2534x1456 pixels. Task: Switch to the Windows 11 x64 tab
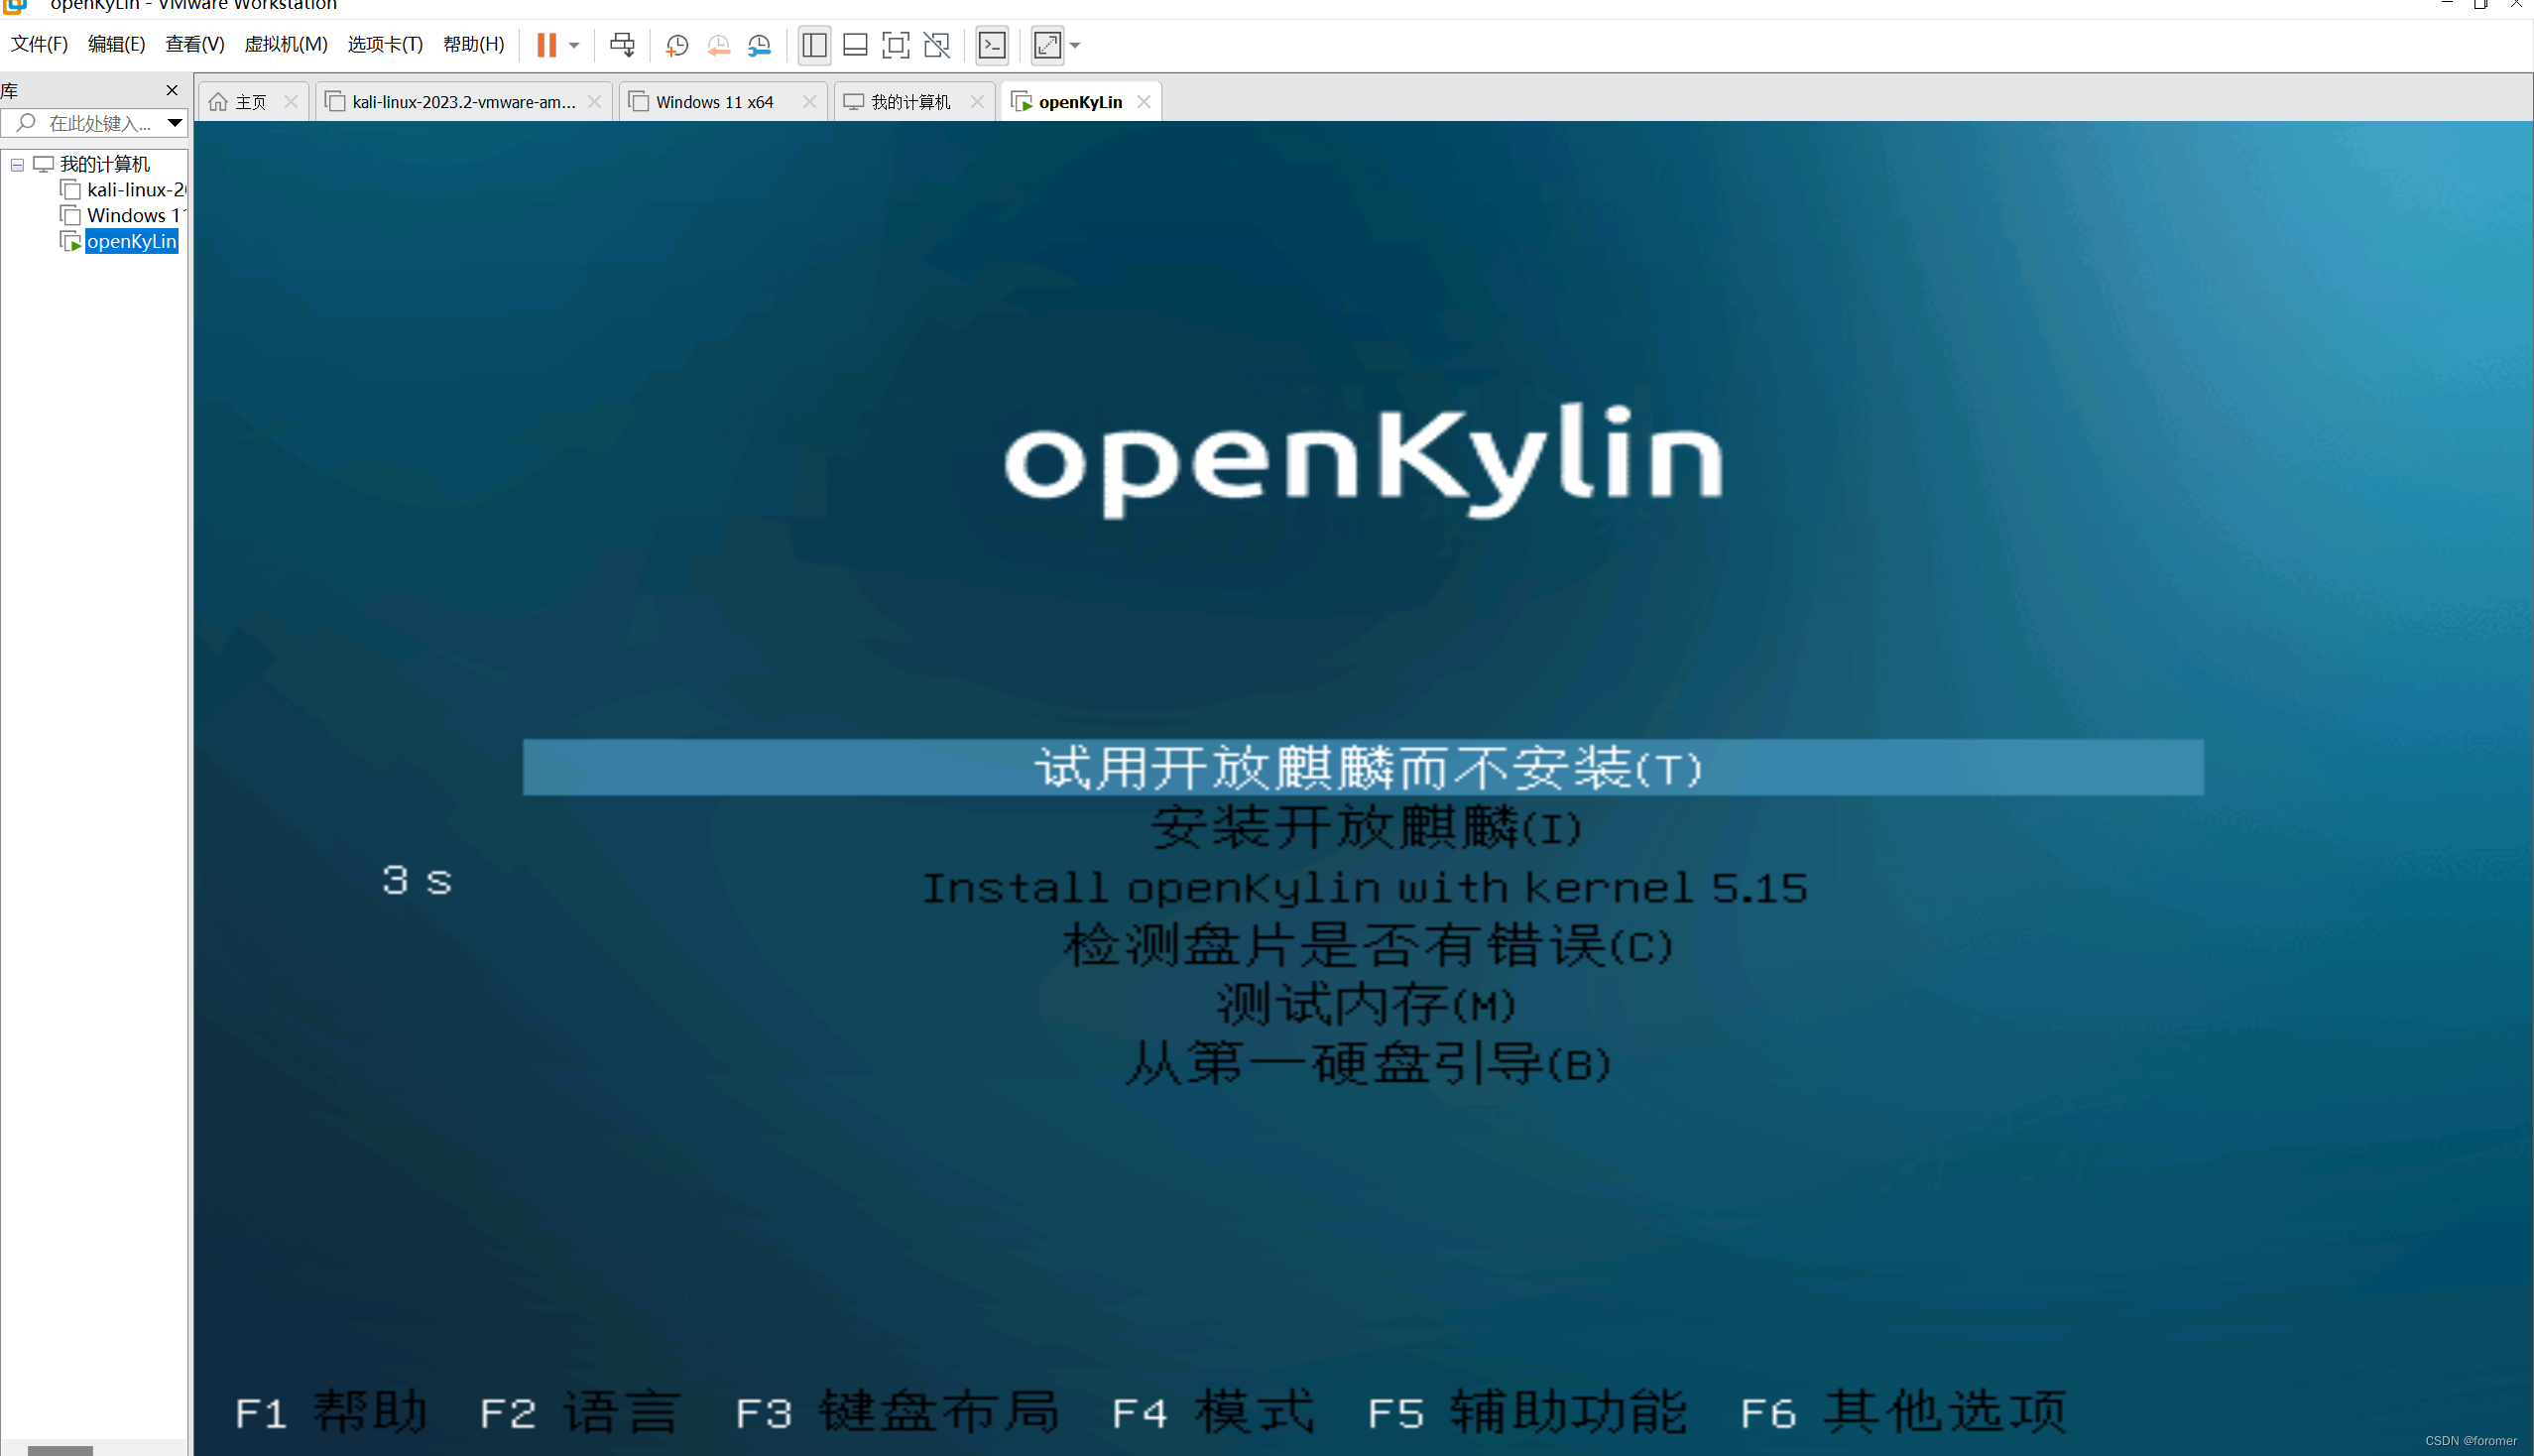pos(714,101)
